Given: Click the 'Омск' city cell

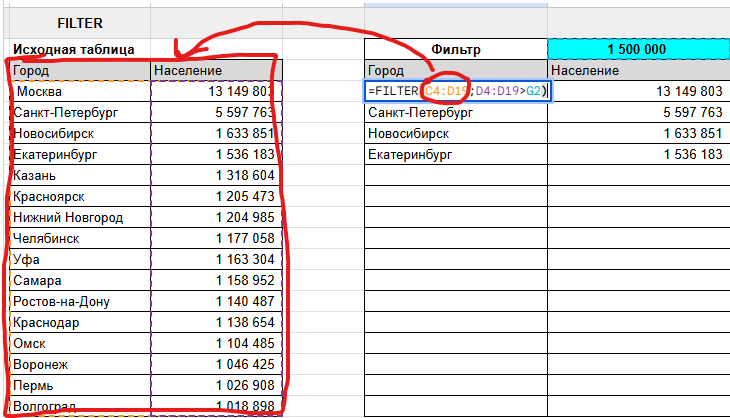Looking at the screenshot, I should [80, 344].
